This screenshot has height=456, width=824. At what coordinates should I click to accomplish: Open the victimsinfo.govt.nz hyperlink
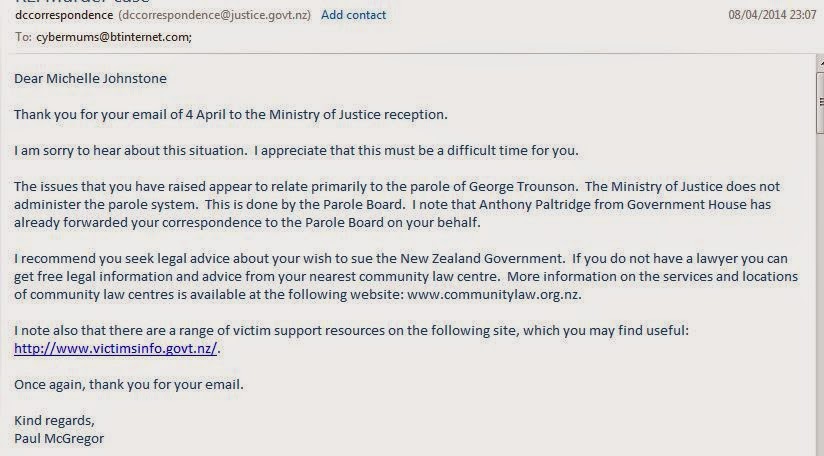[x=116, y=349]
